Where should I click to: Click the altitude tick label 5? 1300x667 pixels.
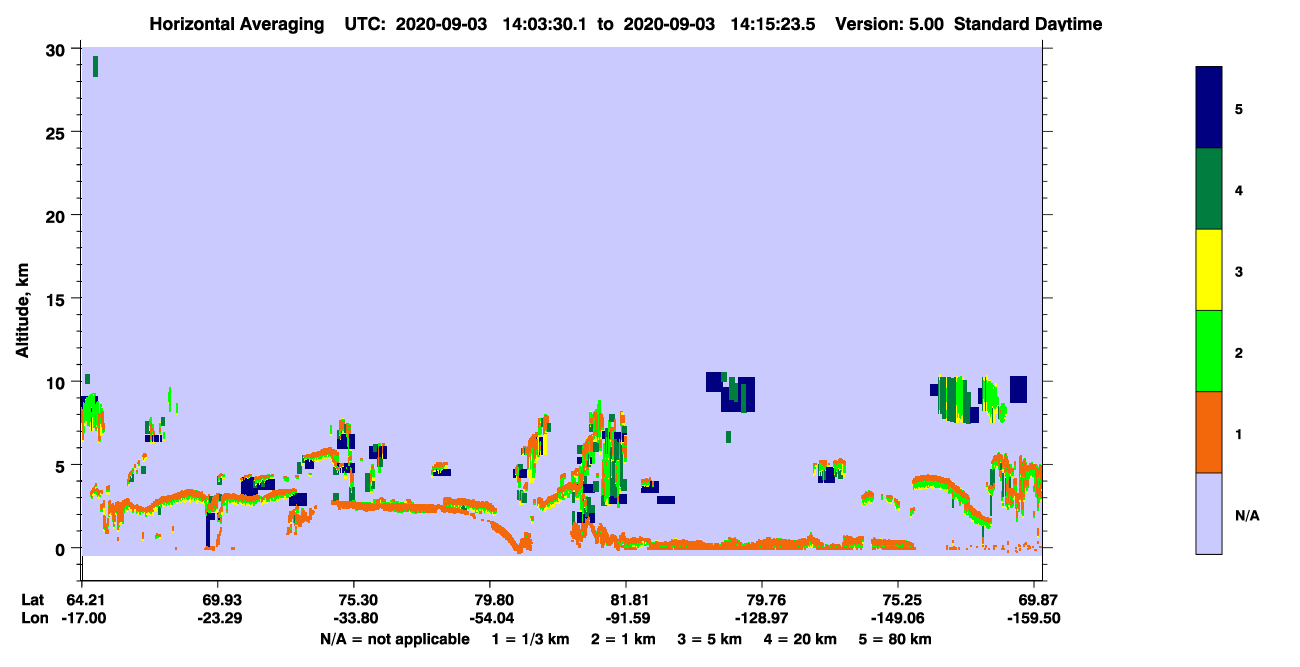click(61, 465)
